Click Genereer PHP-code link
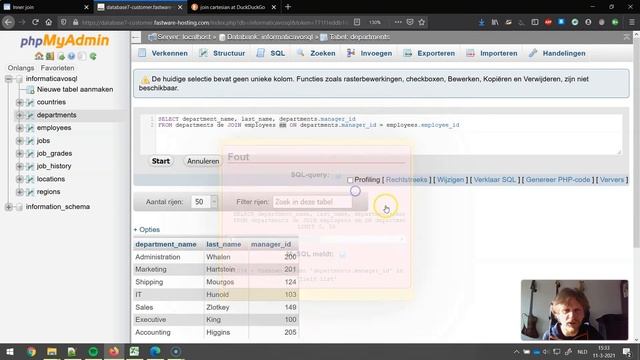Screen dimensions: 640x360 (558, 180)
